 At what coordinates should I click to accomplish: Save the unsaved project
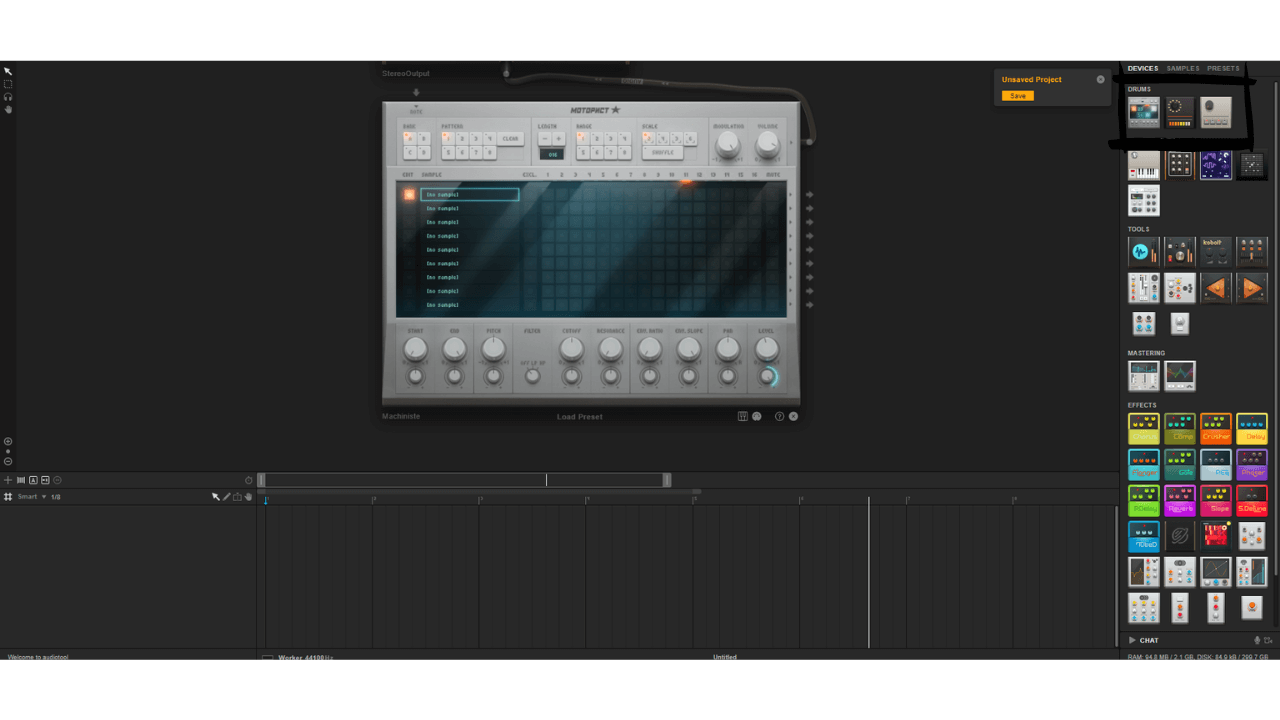coord(1019,95)
